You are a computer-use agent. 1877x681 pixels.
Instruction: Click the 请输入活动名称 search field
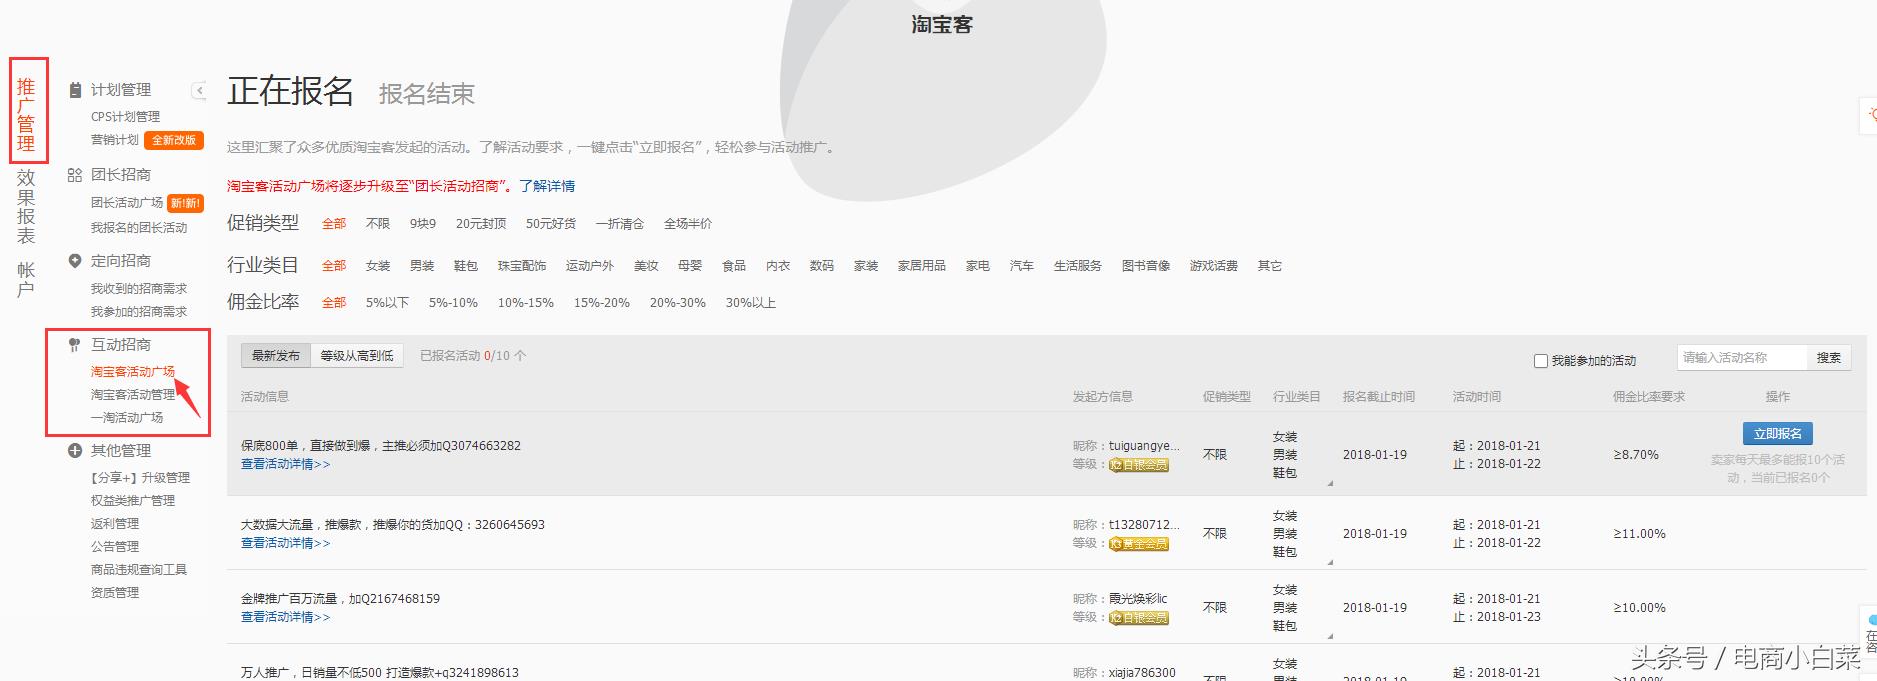click(x=1742, y=358)
